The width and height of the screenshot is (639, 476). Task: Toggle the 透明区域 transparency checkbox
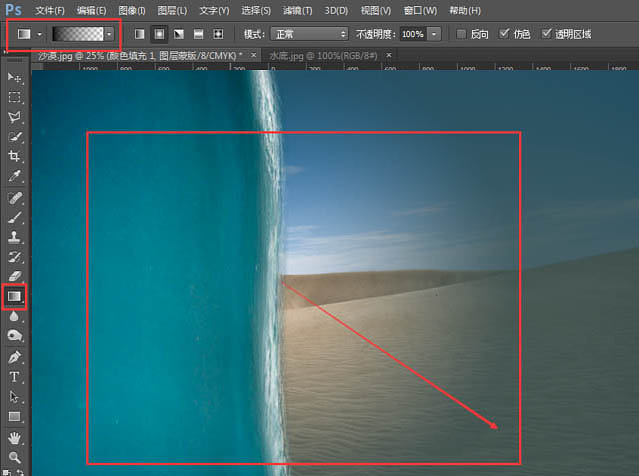pos(546,34)
